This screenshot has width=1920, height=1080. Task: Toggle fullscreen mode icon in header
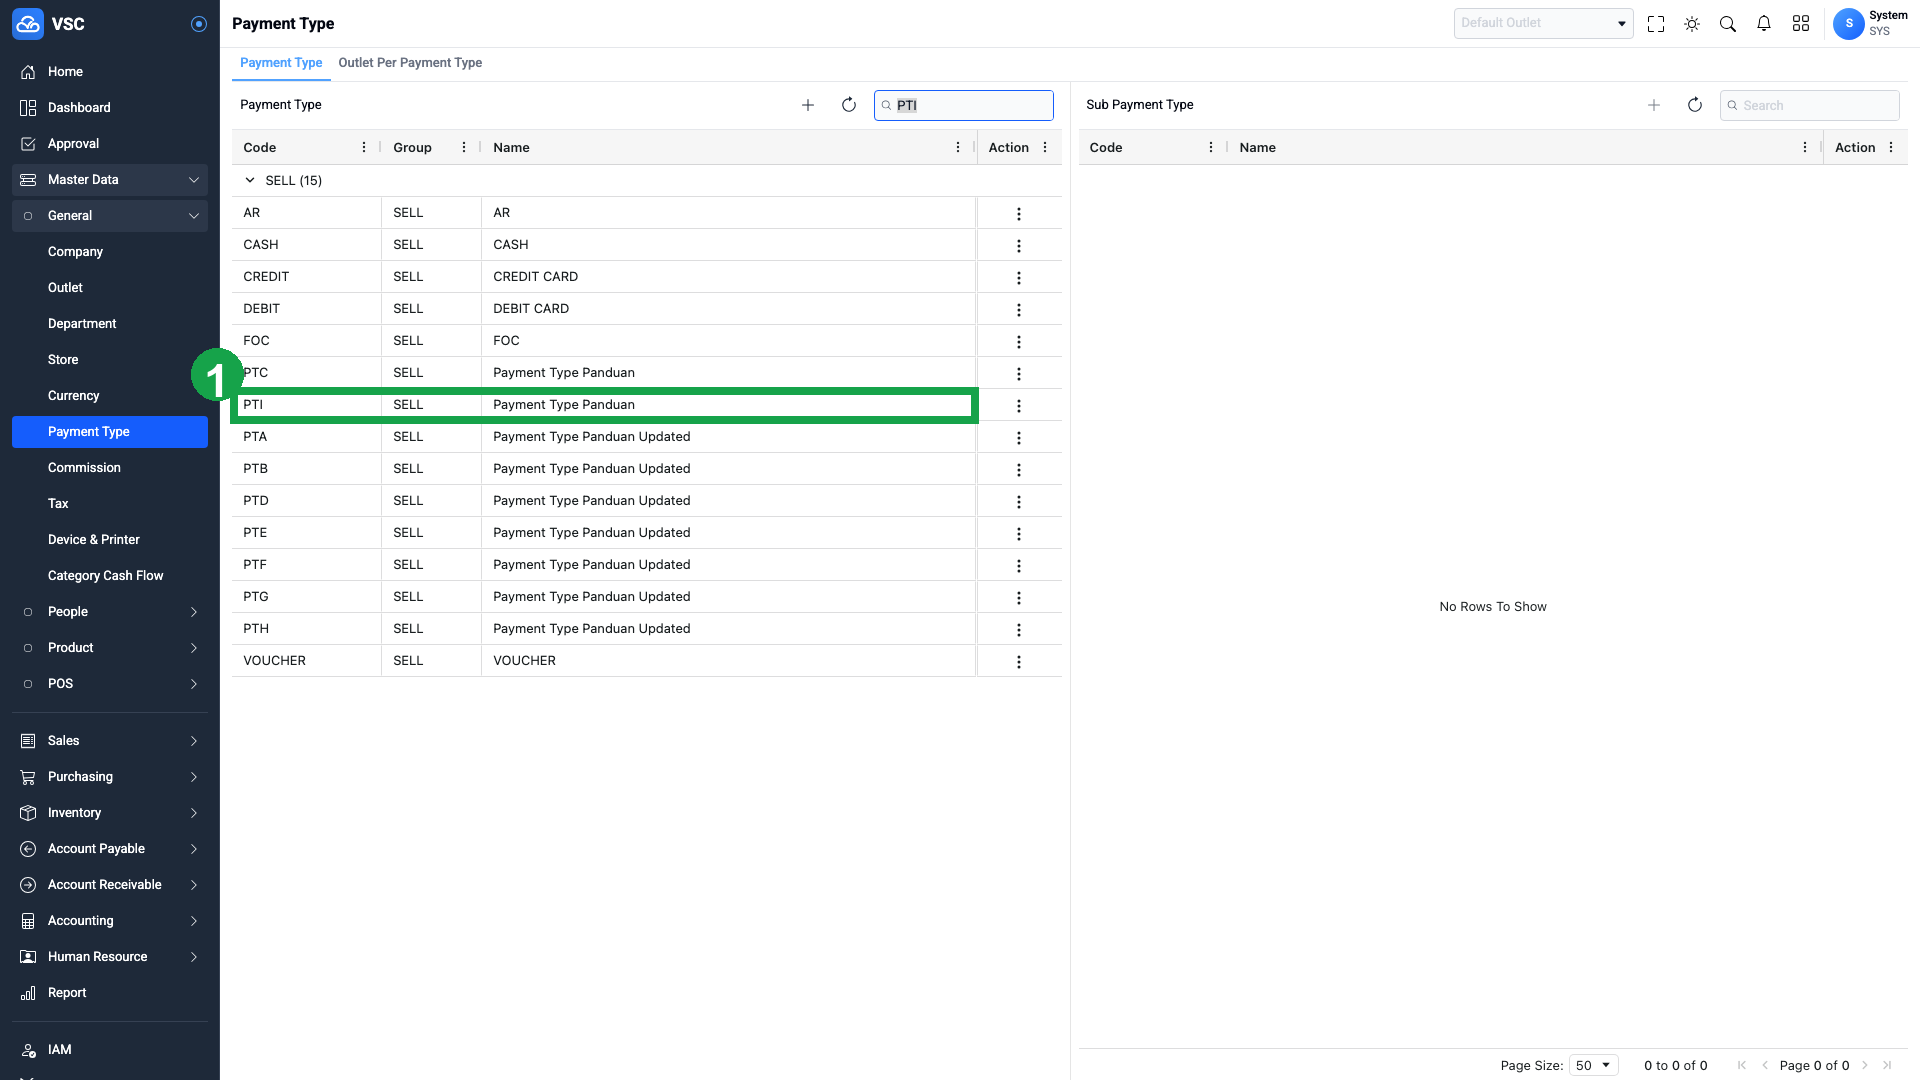coord(1656,24)
